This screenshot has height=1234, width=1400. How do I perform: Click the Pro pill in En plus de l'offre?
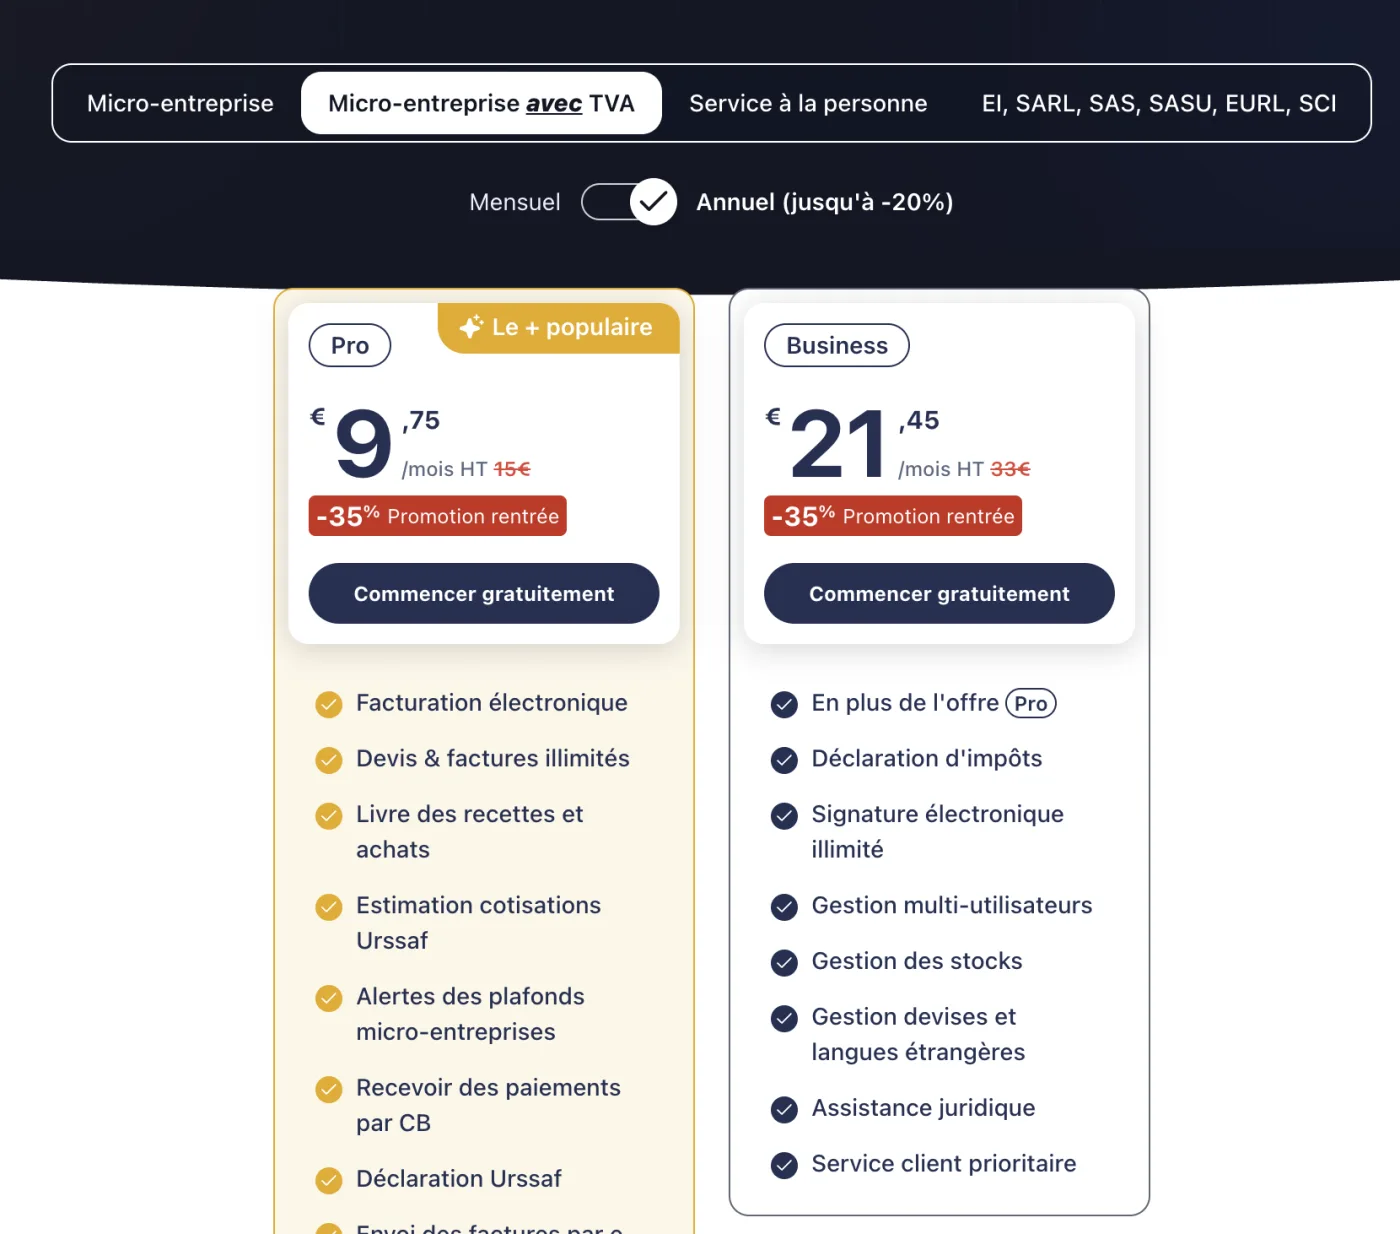tap(1031, 703)
